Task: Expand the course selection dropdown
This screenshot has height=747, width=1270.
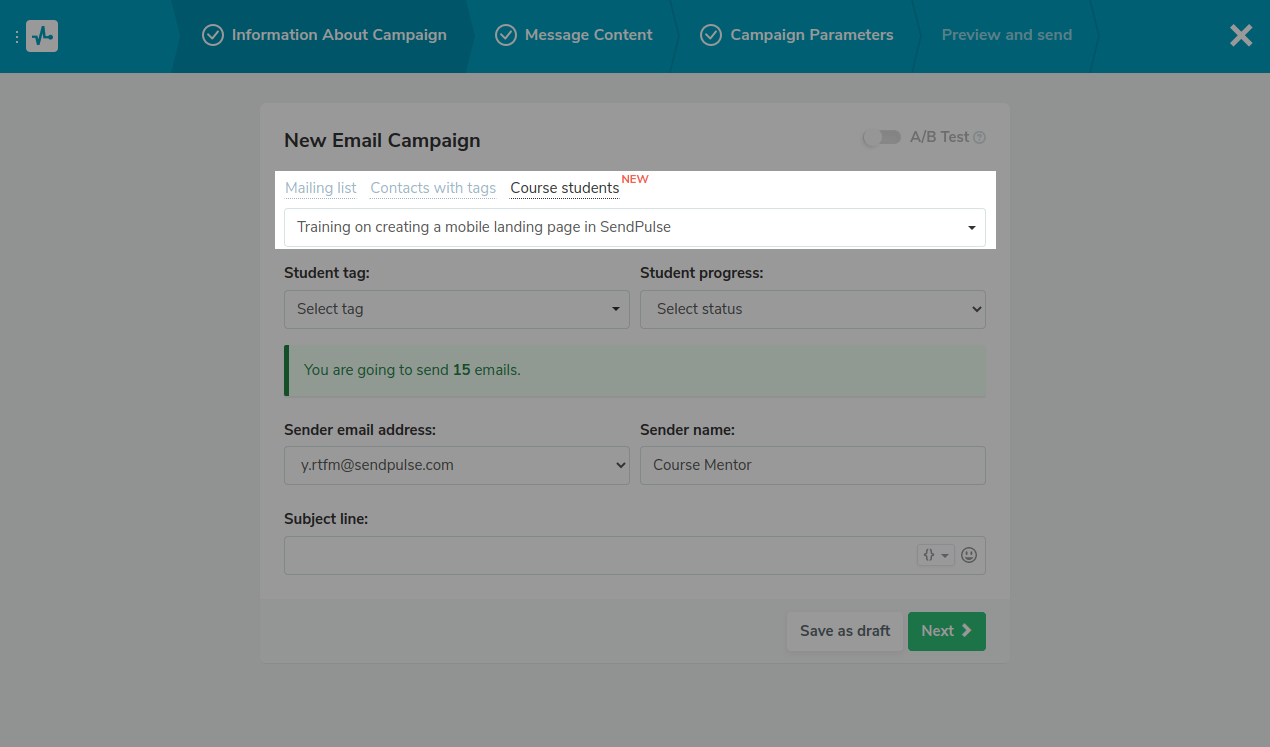Action: [x=634, y=227]
